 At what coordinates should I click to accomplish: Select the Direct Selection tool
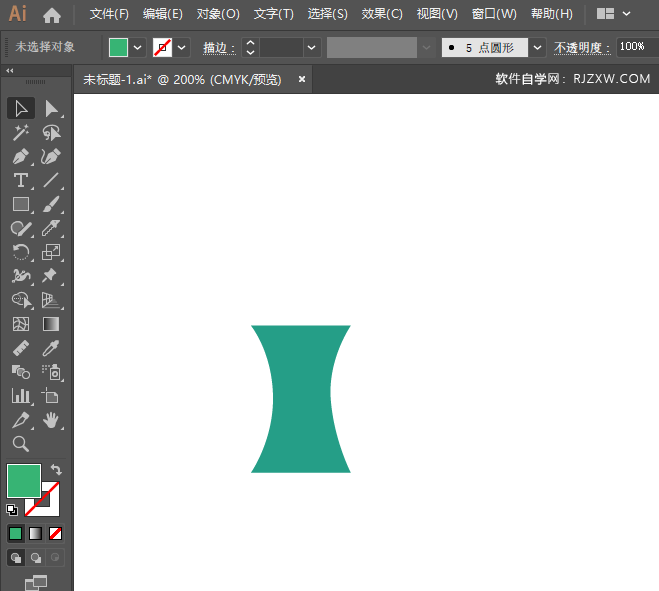(x=51, y=108)
